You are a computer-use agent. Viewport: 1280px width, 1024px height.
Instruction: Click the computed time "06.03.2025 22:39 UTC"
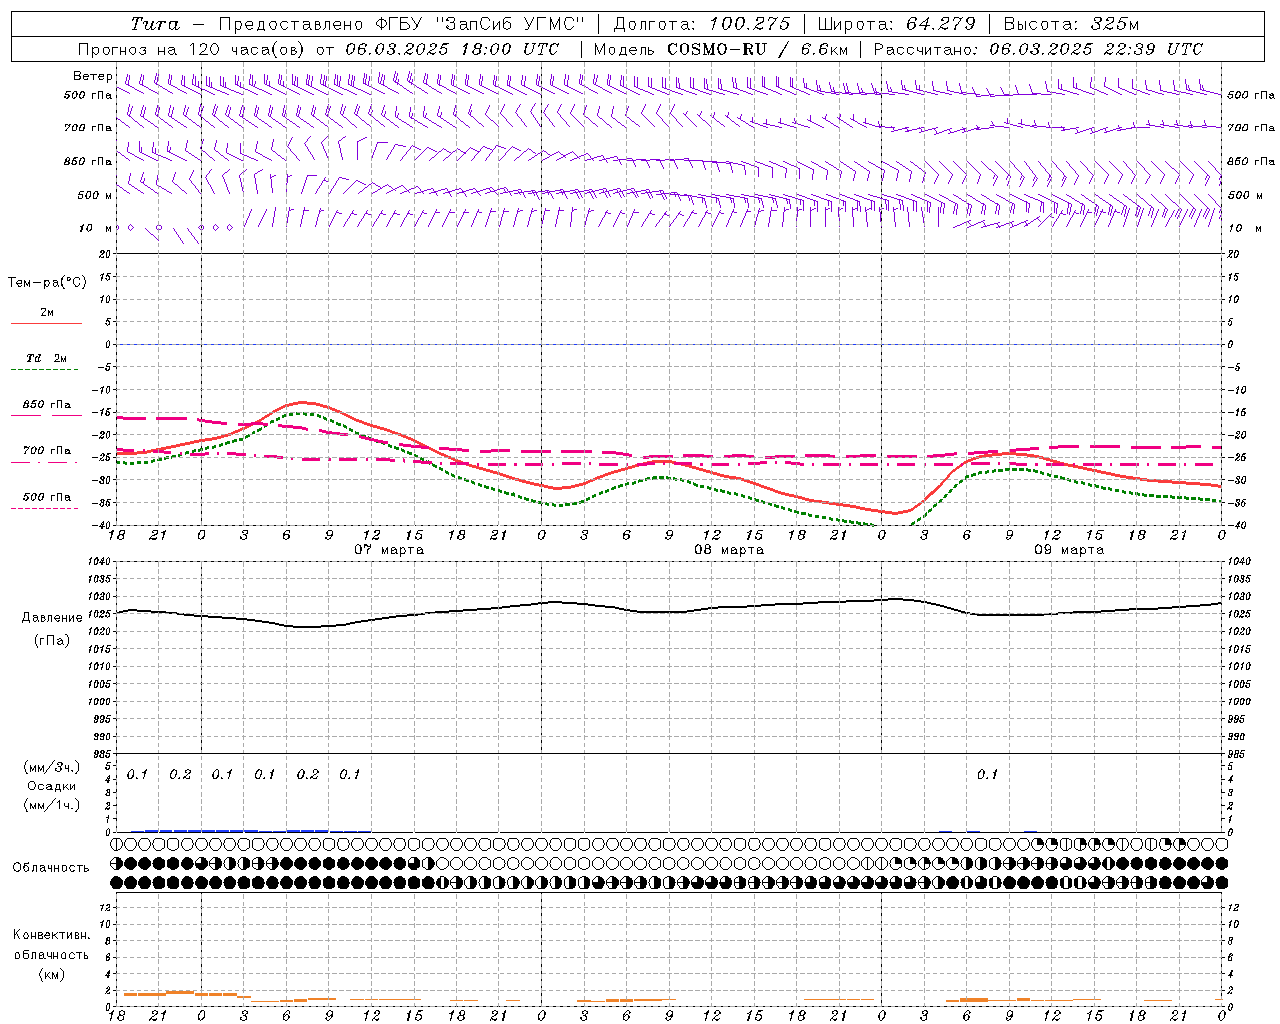(1096, 49)
